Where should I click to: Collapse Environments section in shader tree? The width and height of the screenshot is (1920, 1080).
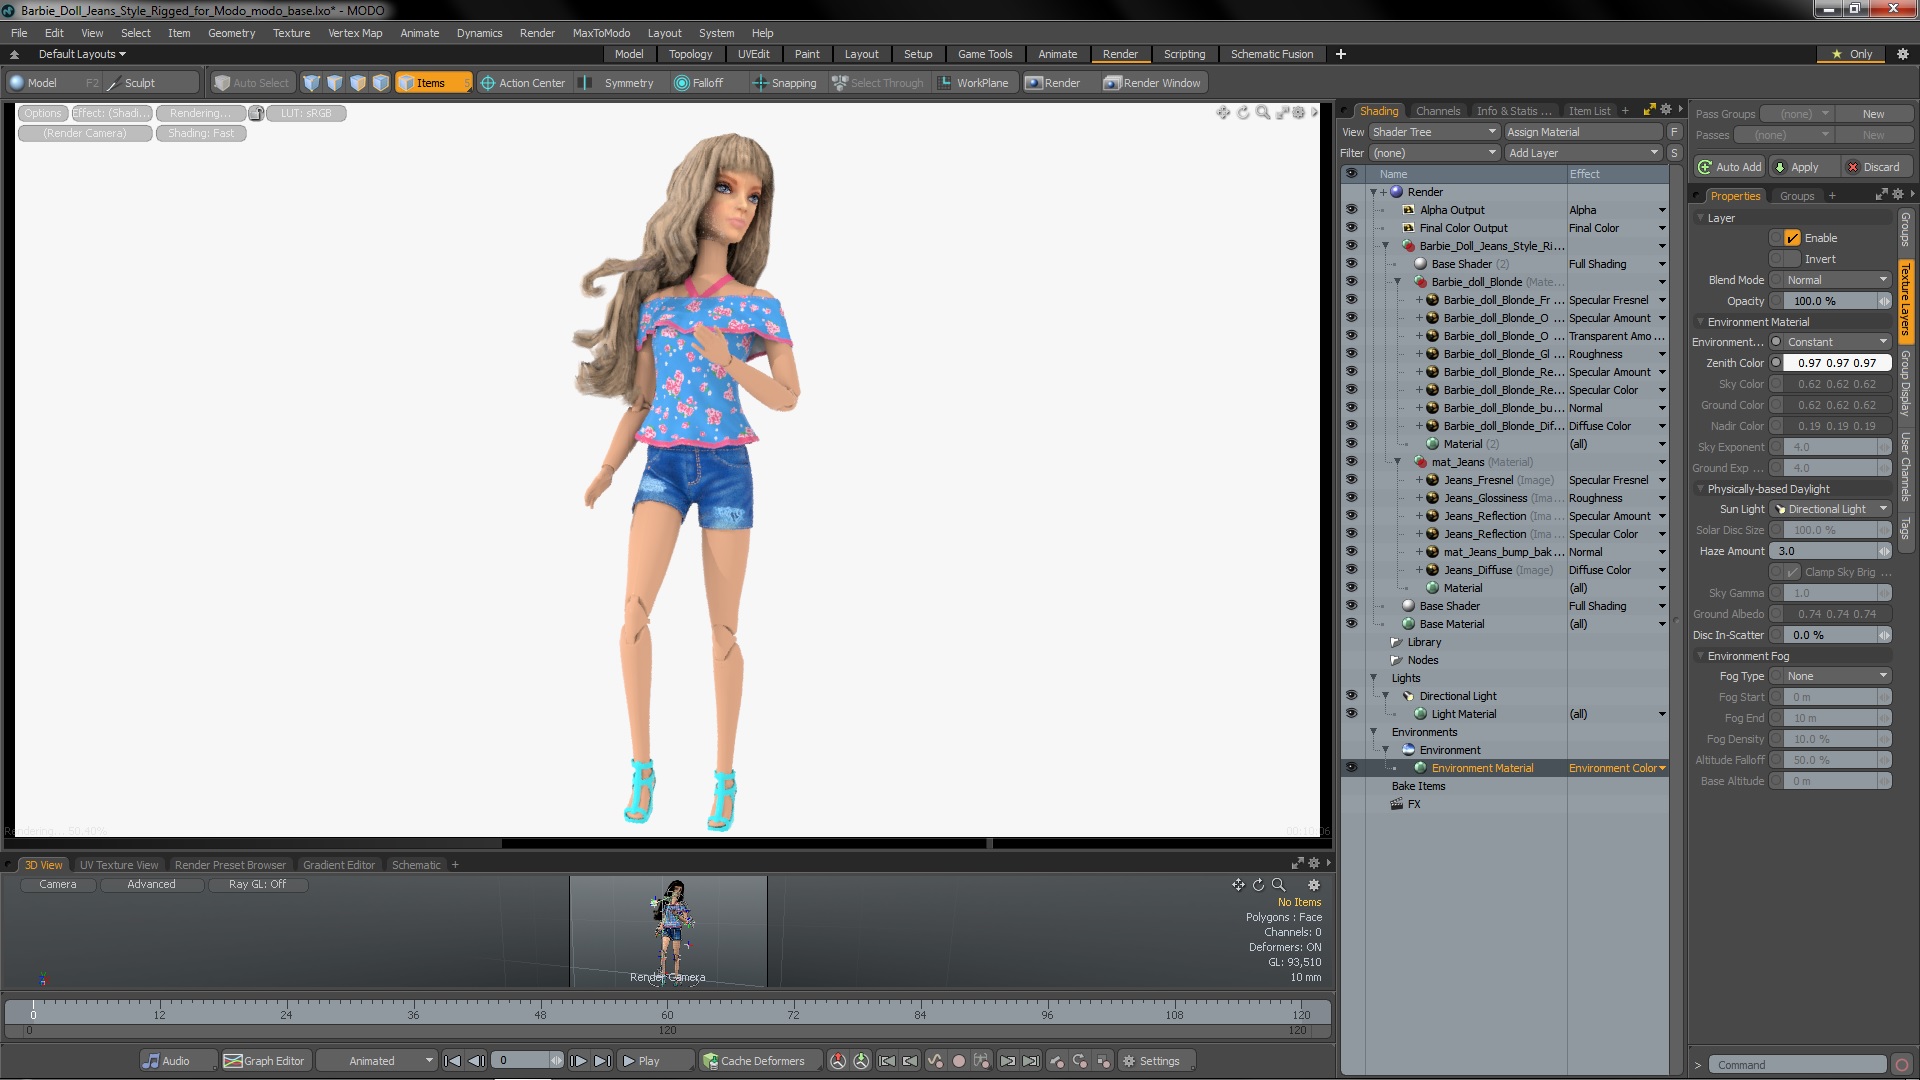pyautogui.click(x=1374, y=732)
